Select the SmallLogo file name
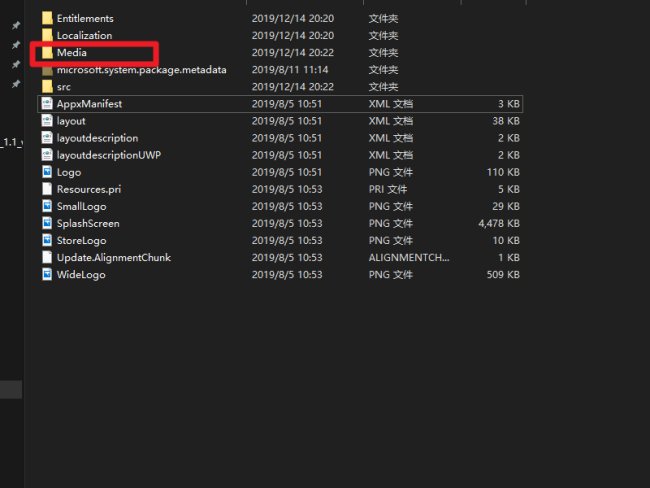This screenshot has width=650, height=488. [81, 206]
